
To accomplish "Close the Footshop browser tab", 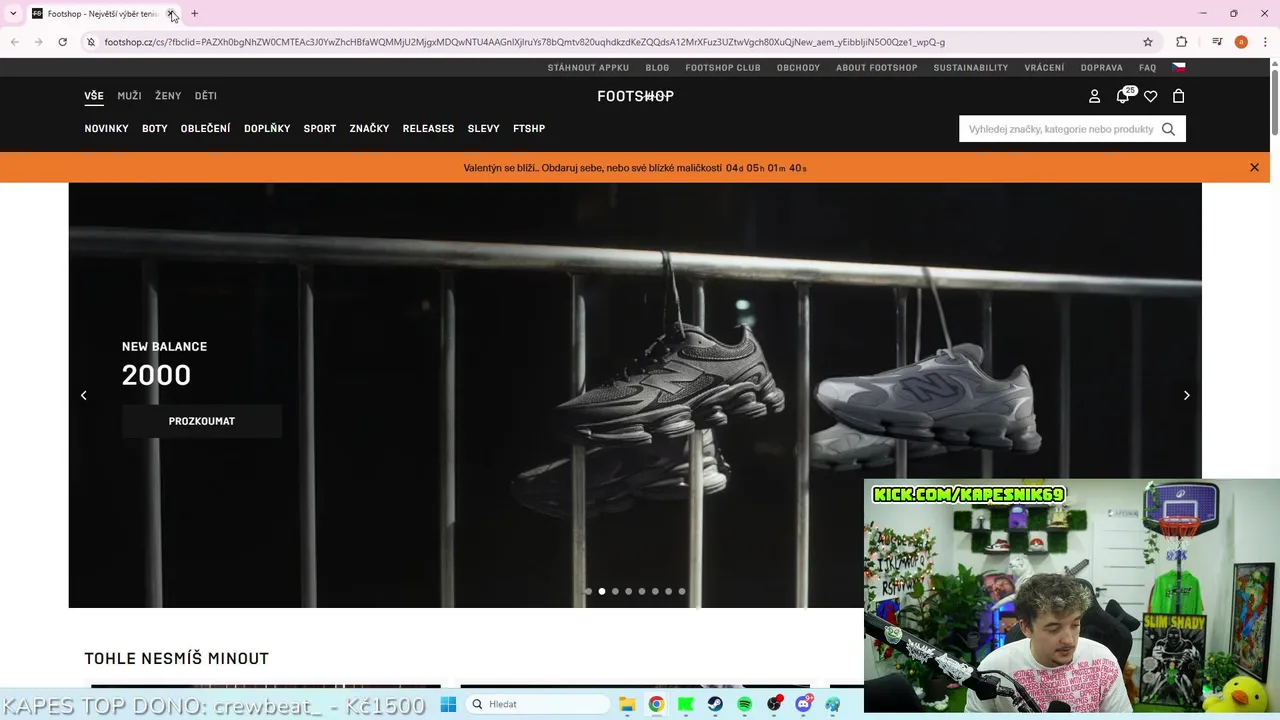I will [171, 14].
